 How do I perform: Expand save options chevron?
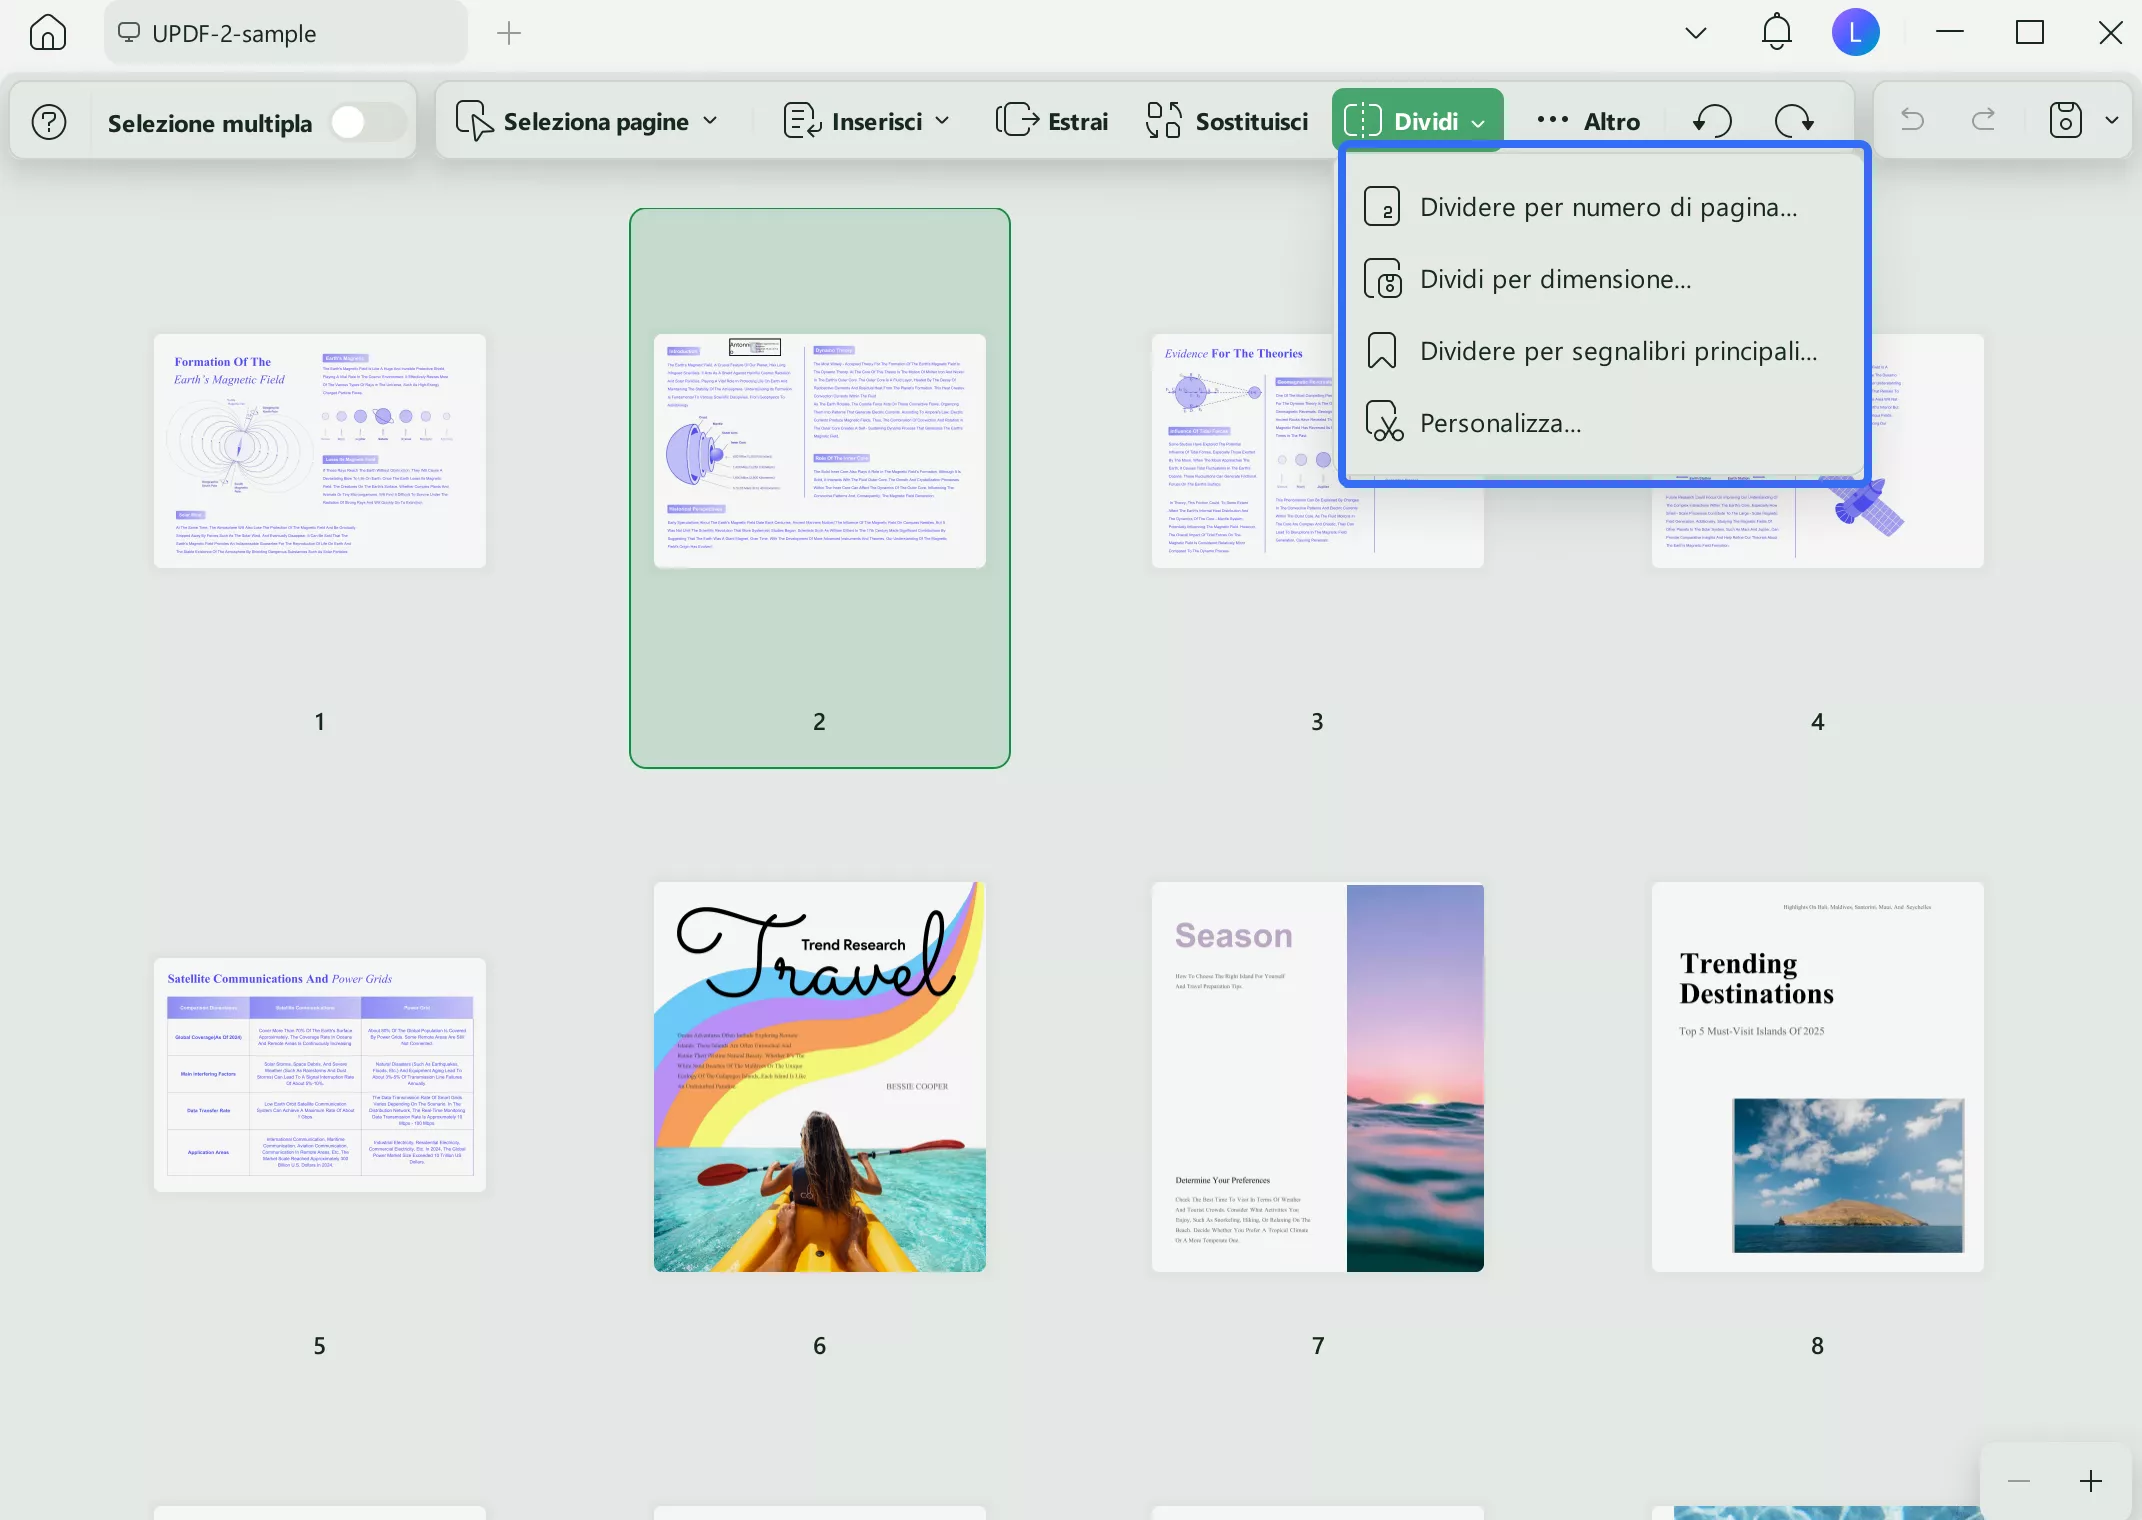click(2112, 121)
